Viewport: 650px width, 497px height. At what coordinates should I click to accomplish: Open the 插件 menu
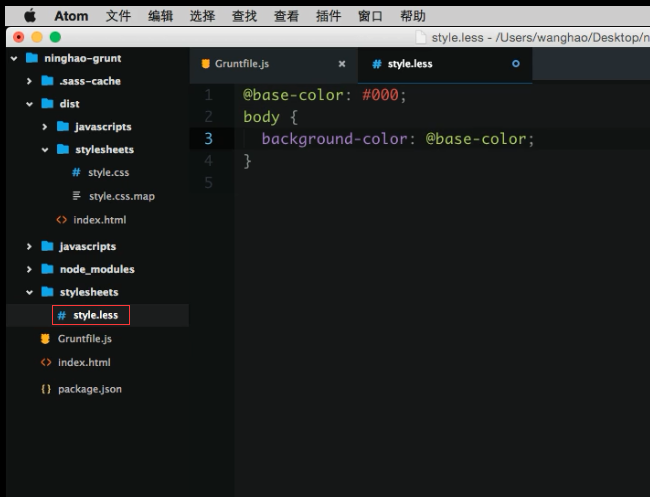328,16
